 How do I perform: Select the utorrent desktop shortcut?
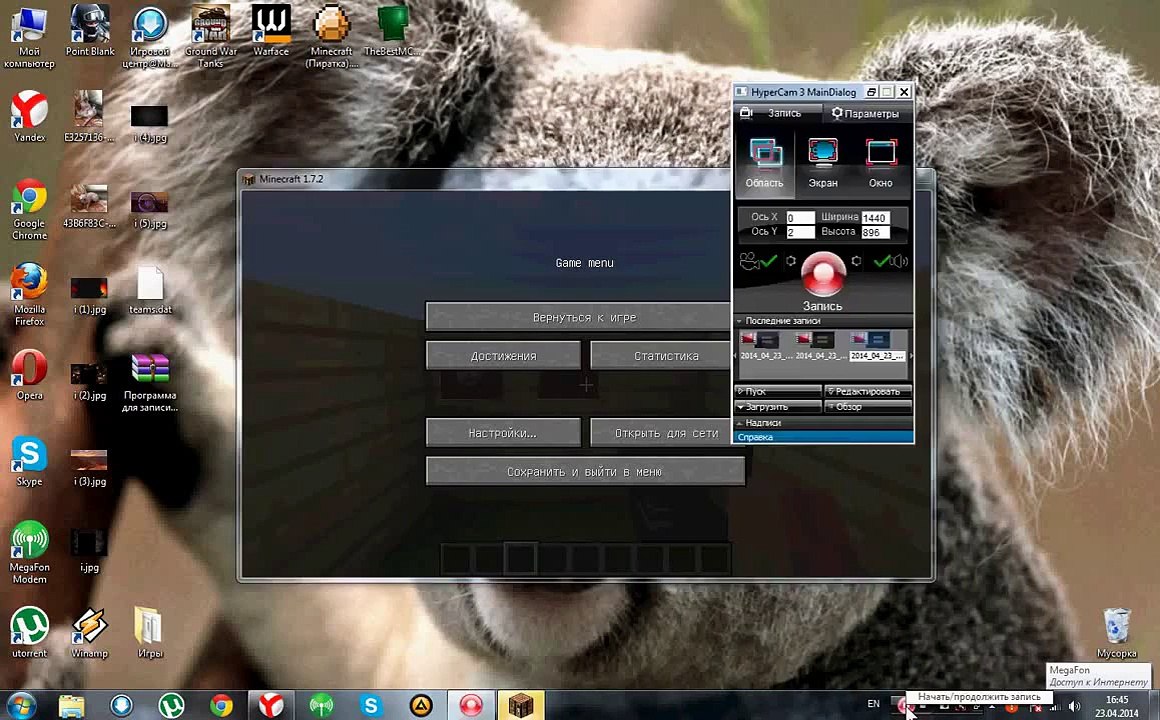[30, 633]
